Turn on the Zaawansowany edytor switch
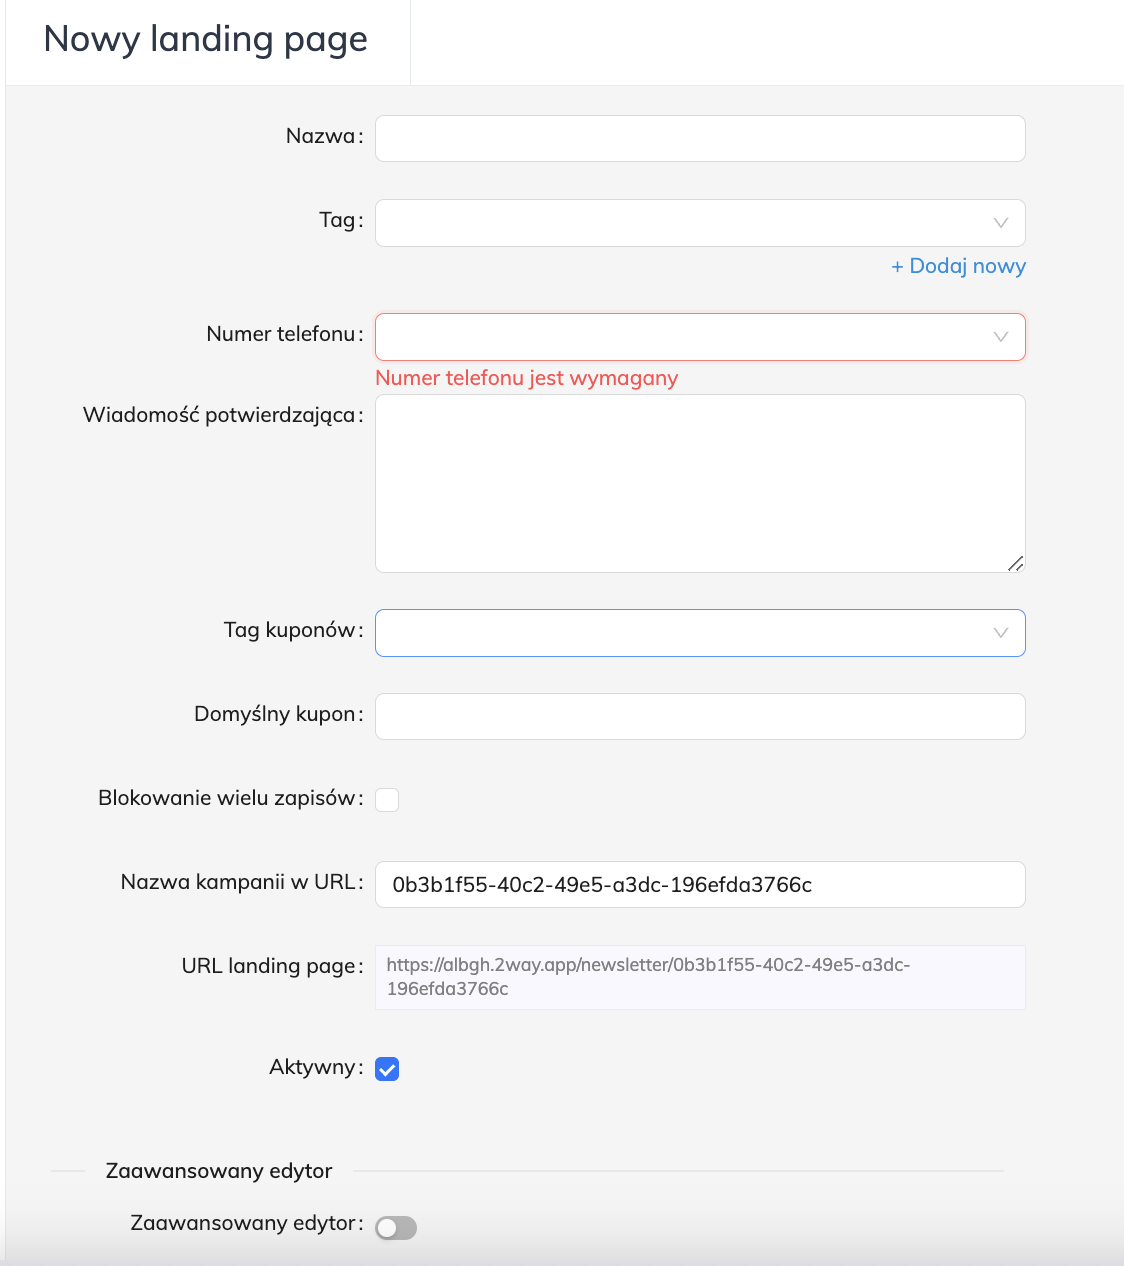Image resolution: width=1124 pixels, height=1266 pixels. tap(396, 1228)
